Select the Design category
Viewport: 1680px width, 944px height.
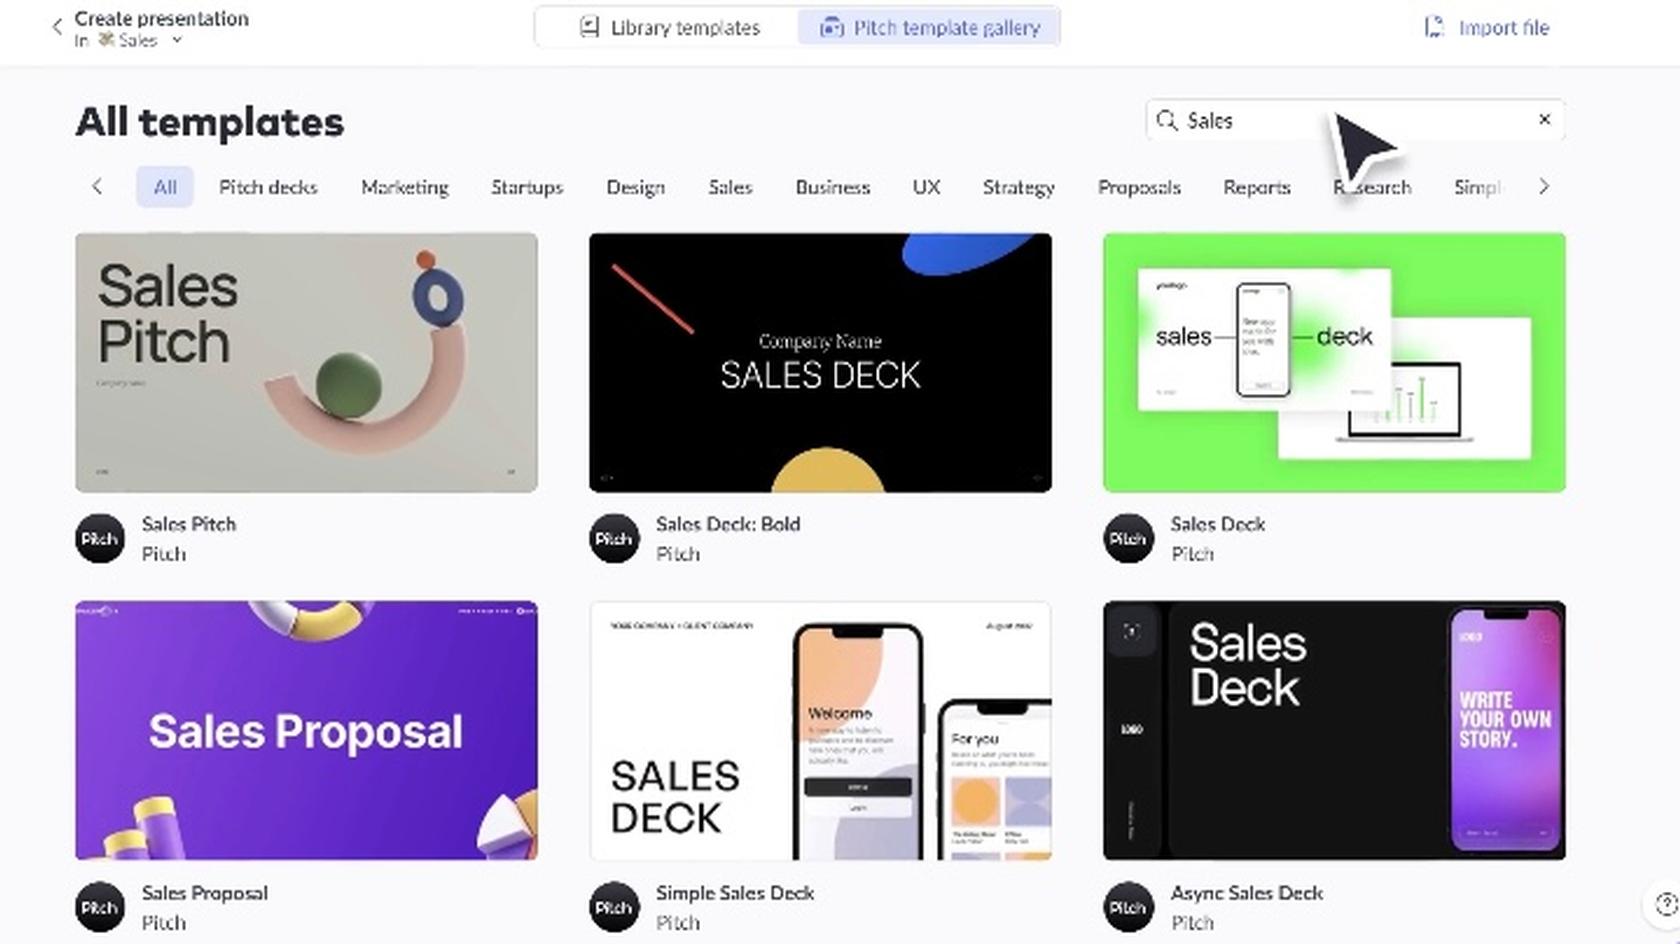[635, 187]
